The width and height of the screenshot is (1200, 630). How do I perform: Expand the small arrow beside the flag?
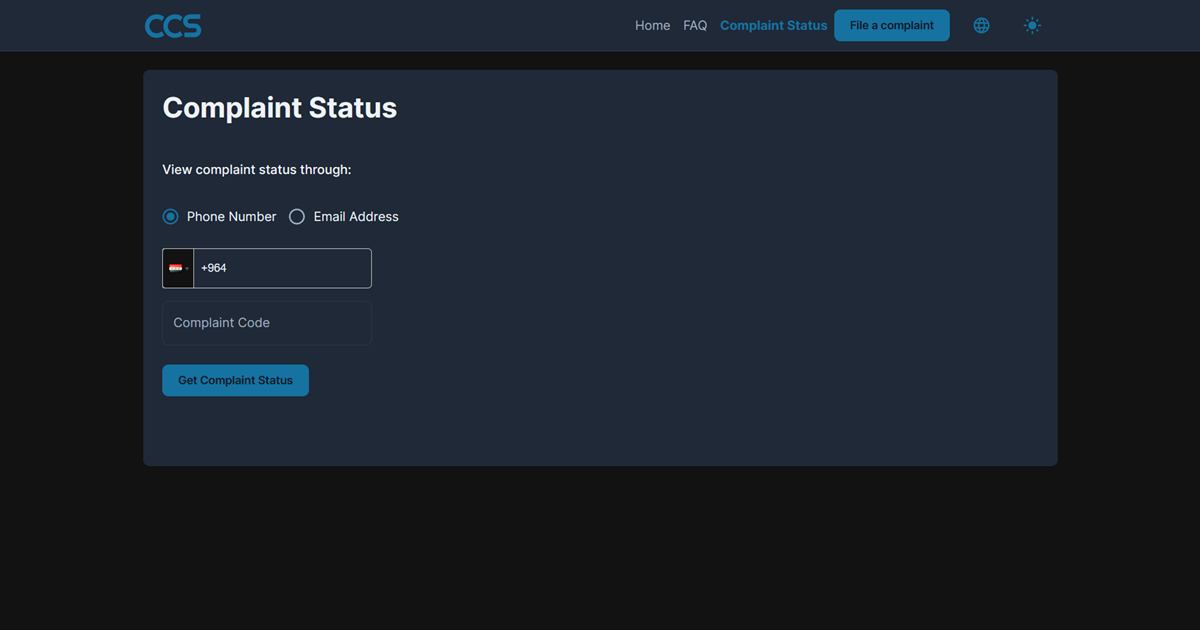pos(187,269)
